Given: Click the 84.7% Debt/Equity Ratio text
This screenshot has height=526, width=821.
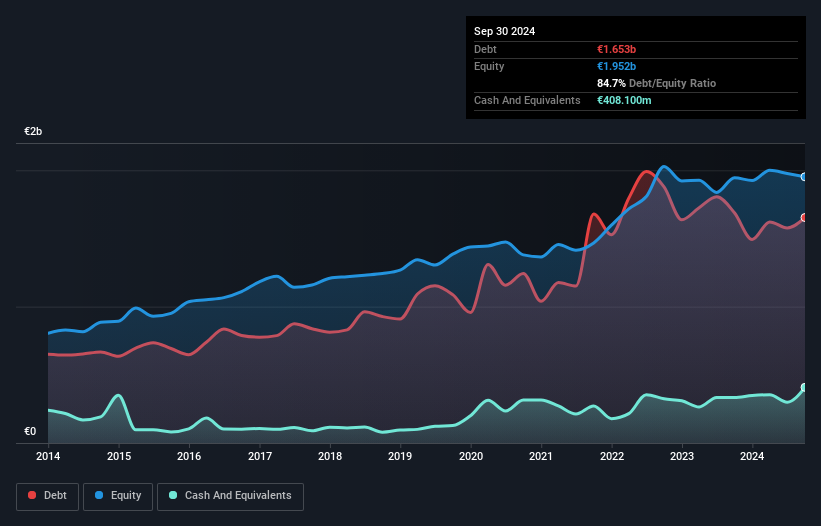Looking at the screenshot, I should tap(657, 83).
